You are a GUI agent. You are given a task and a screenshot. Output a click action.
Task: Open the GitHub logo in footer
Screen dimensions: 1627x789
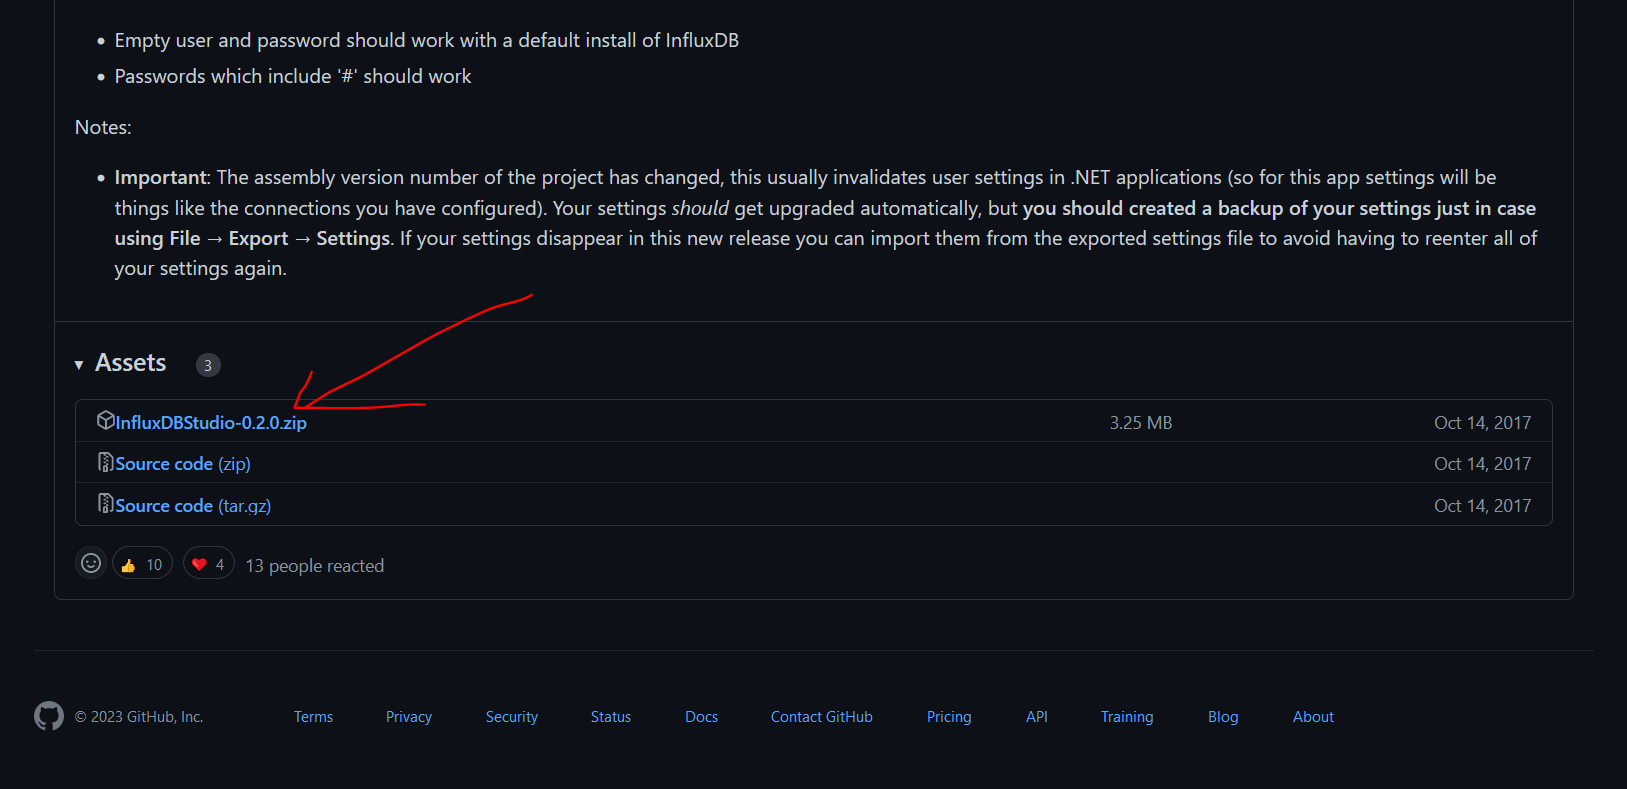click(49, 716)
